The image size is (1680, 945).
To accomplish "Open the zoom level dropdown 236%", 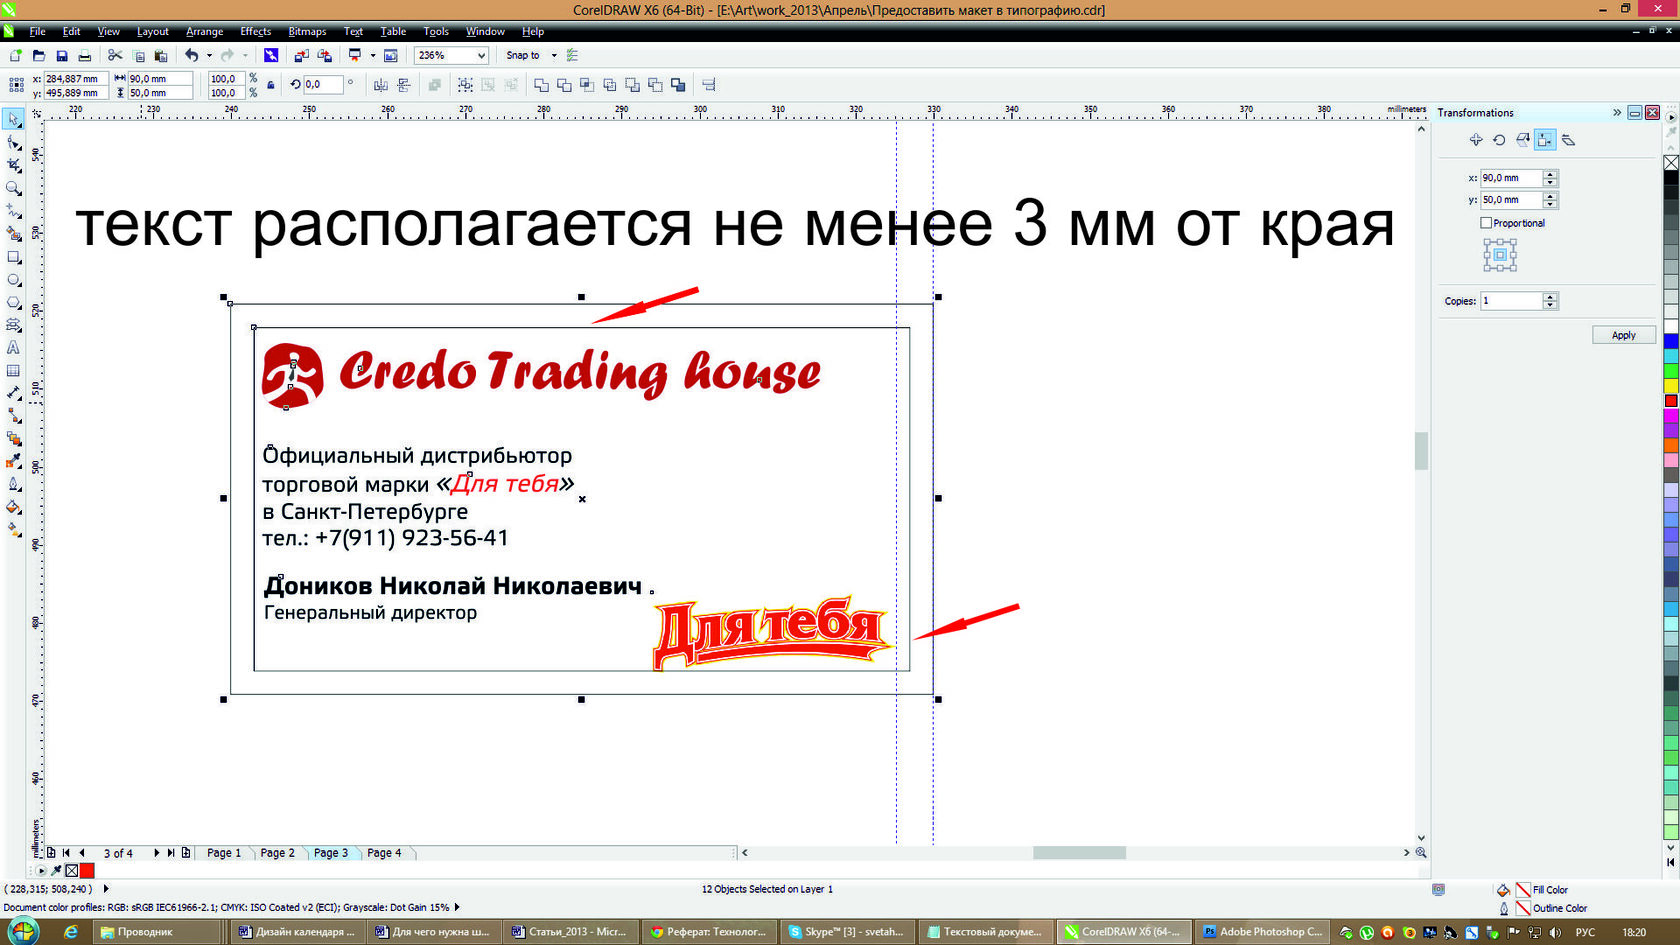I will coord(481,56).
